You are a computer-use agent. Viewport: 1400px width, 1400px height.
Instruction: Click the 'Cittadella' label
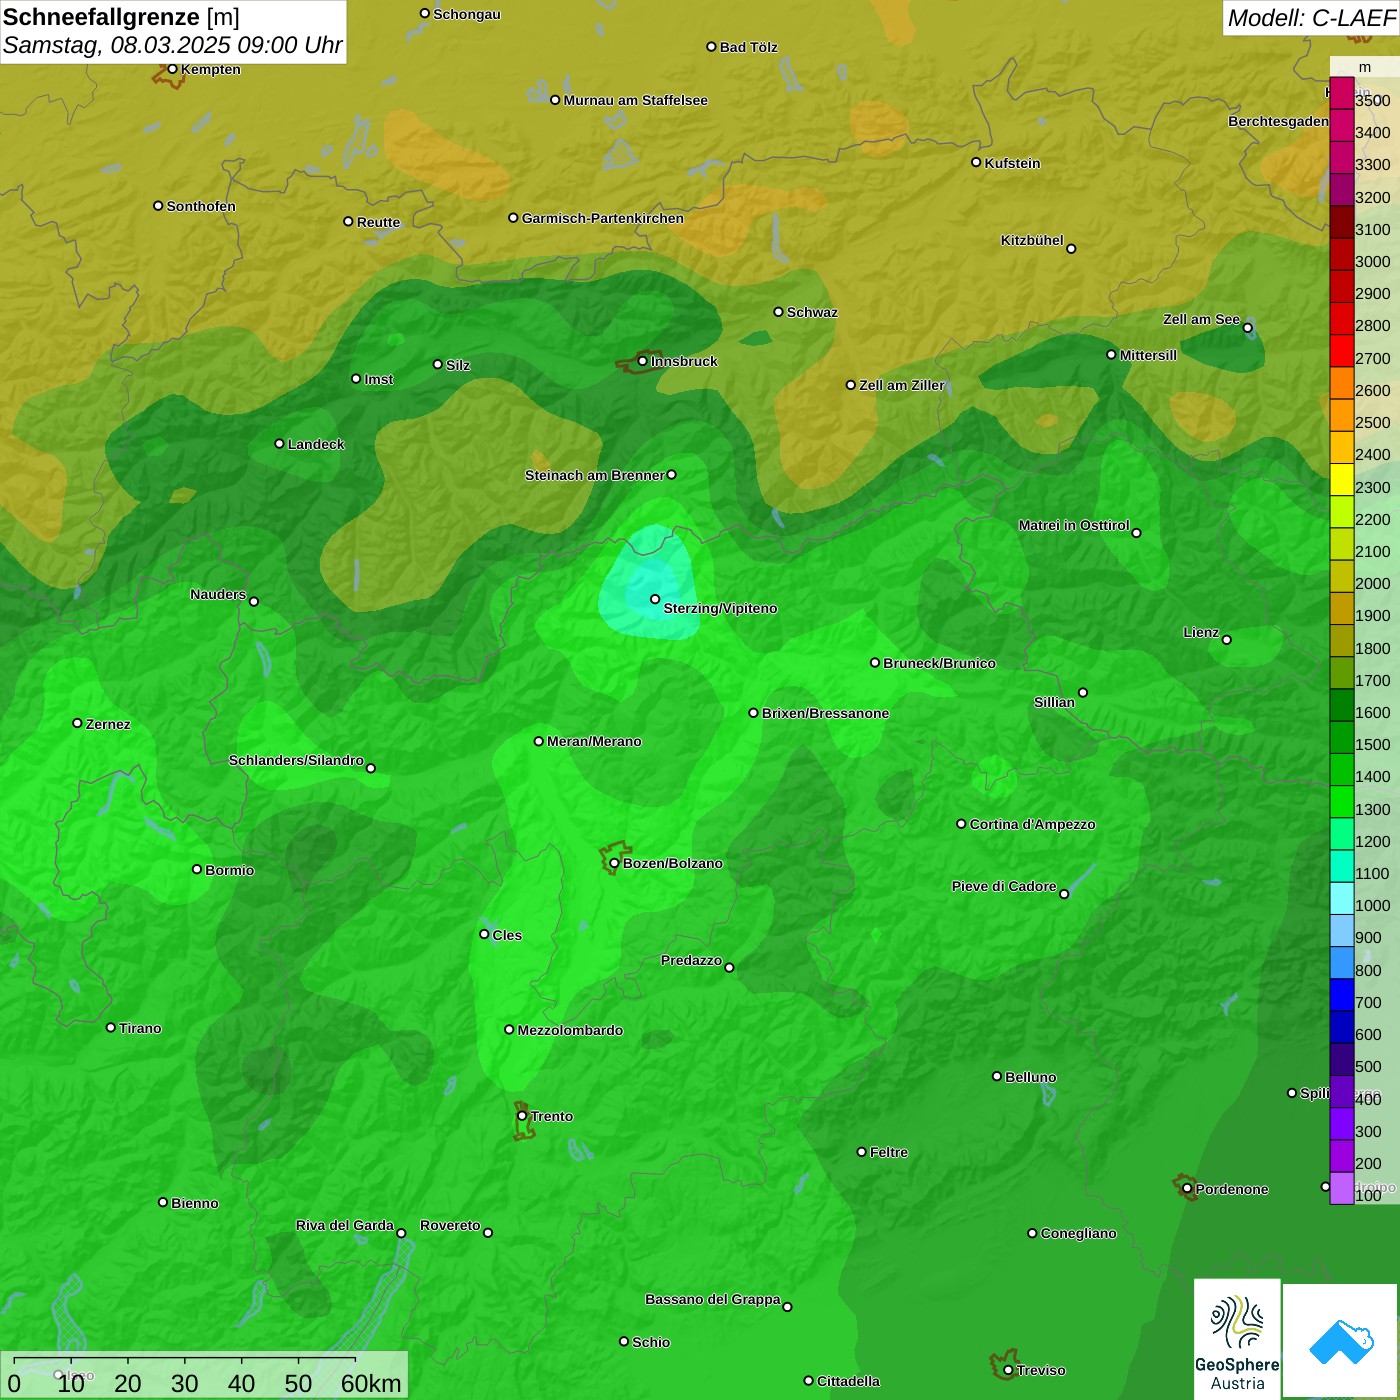tap(848, 1381)
